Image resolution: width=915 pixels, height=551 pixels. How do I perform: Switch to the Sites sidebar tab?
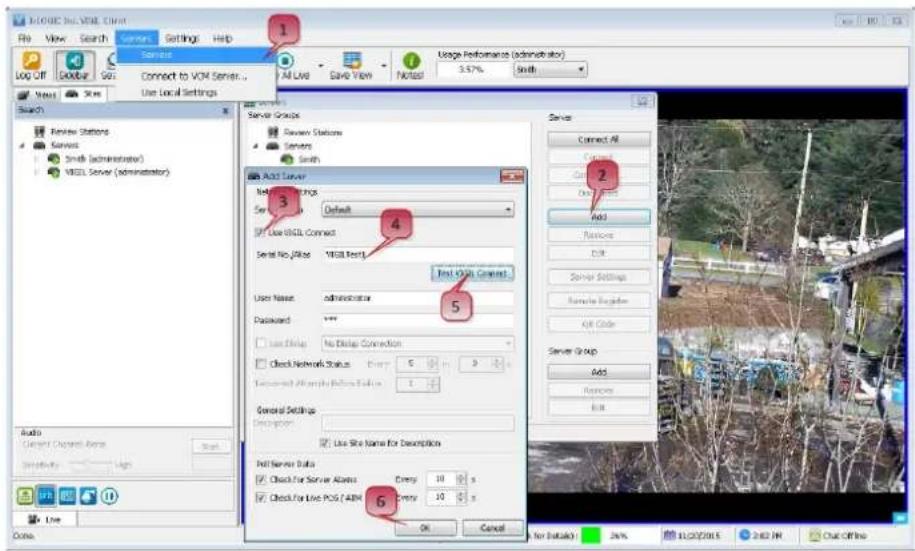pyautogui.click(x=83, y=93)
